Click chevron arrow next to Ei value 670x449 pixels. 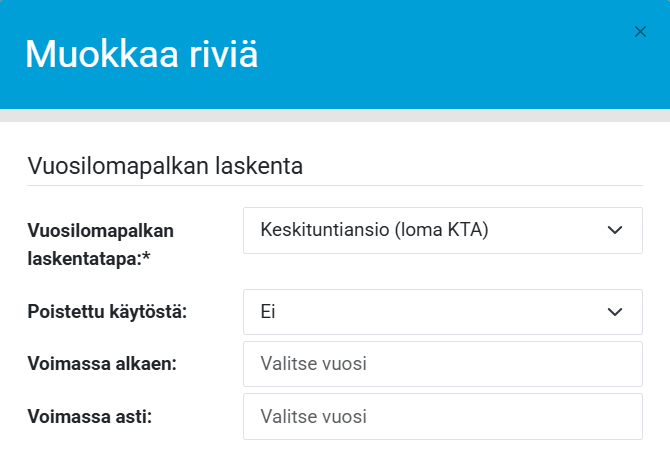coord(615,312)
